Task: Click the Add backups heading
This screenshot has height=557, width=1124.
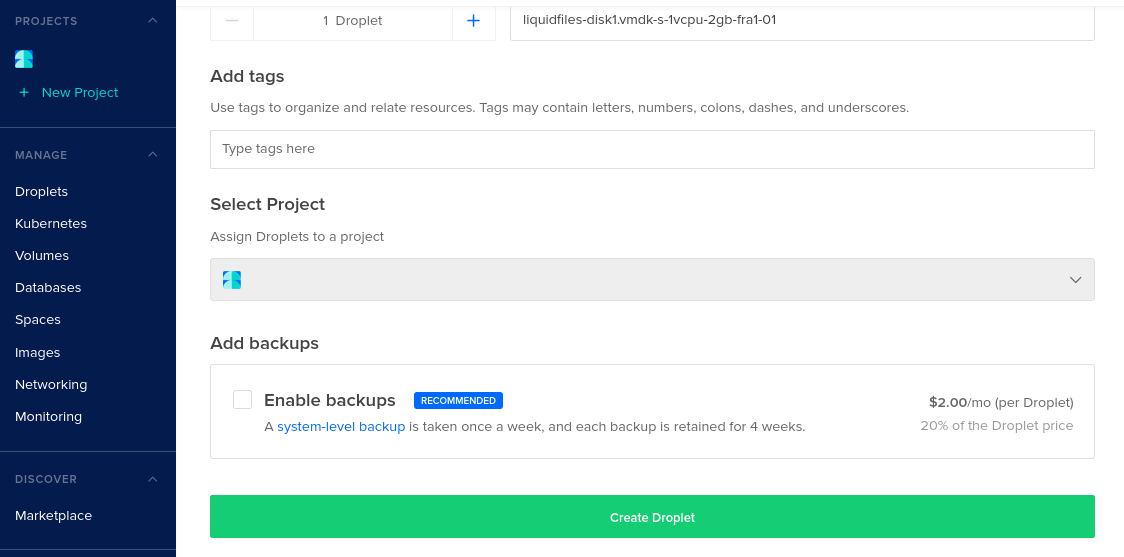Action: [265, 343]
